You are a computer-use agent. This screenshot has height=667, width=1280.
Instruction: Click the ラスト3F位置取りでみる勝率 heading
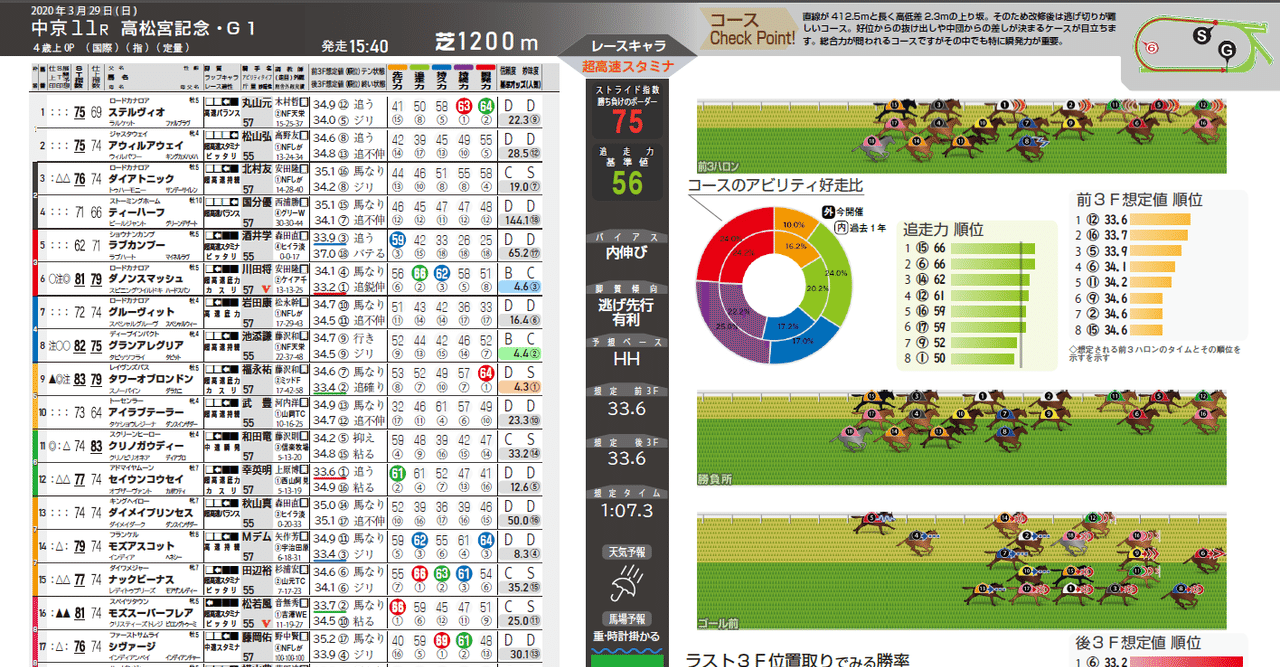click(798, 658)
